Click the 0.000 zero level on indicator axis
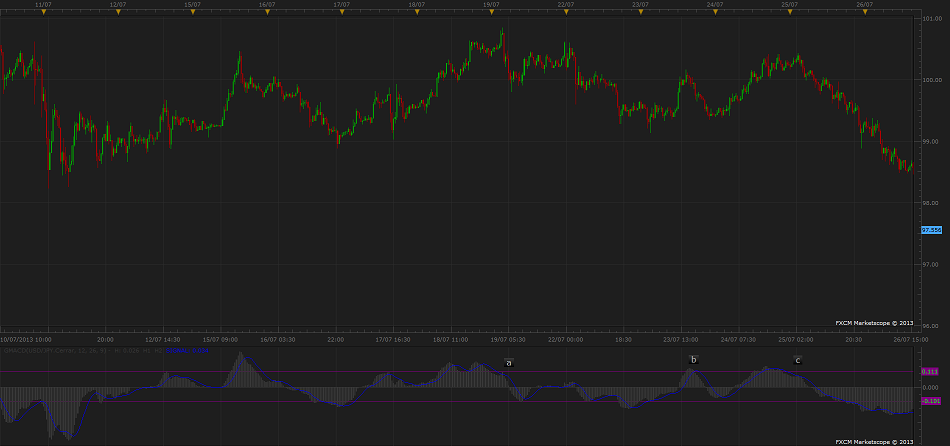The height and width of the screenshot is (446, 950). 931,387
